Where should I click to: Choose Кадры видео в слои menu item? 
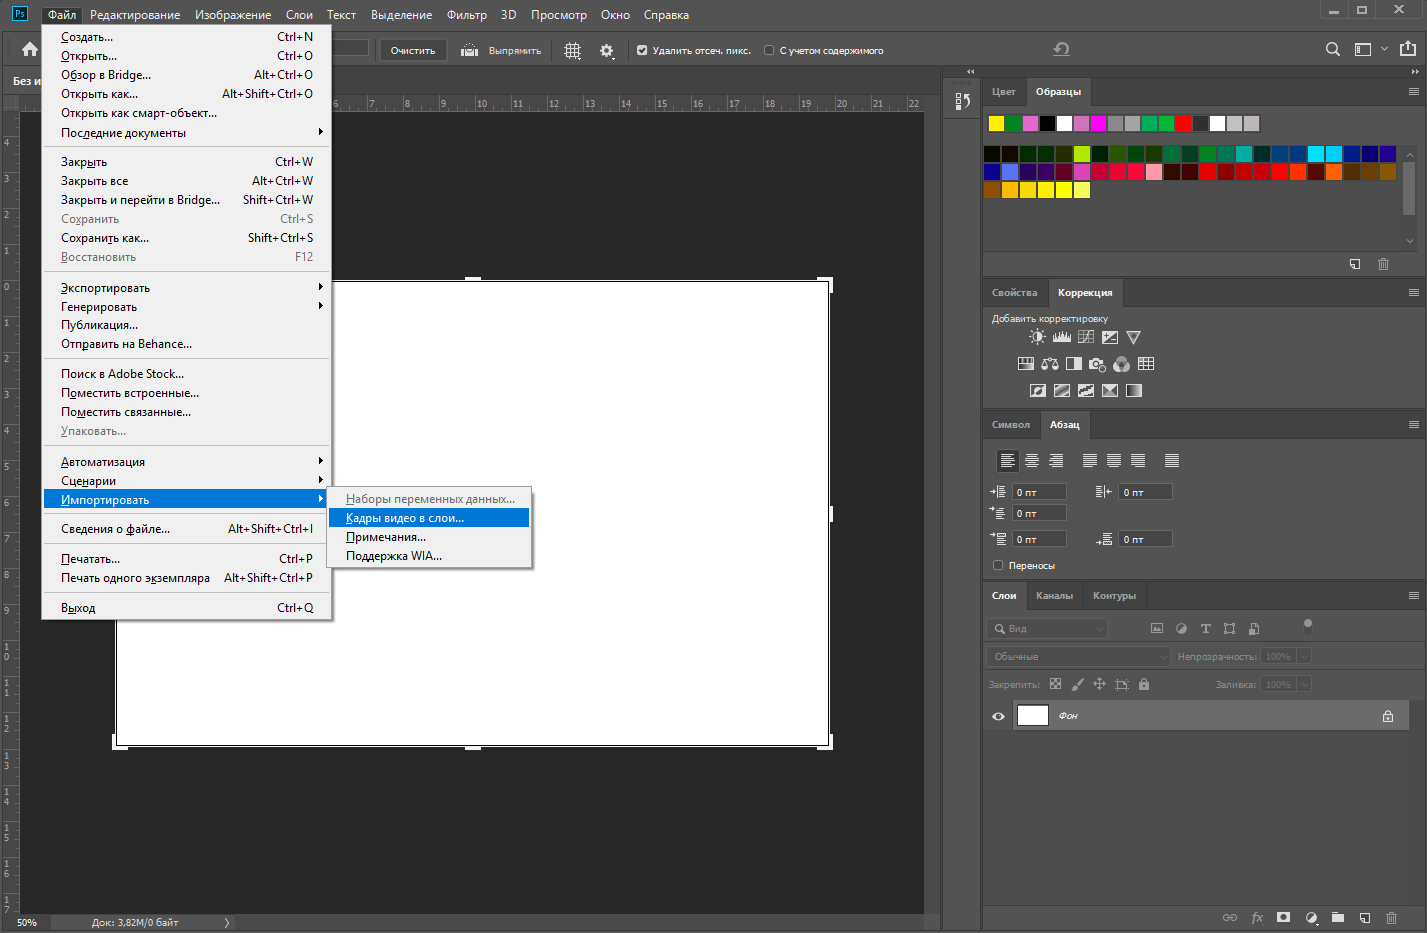coord(429,518)
